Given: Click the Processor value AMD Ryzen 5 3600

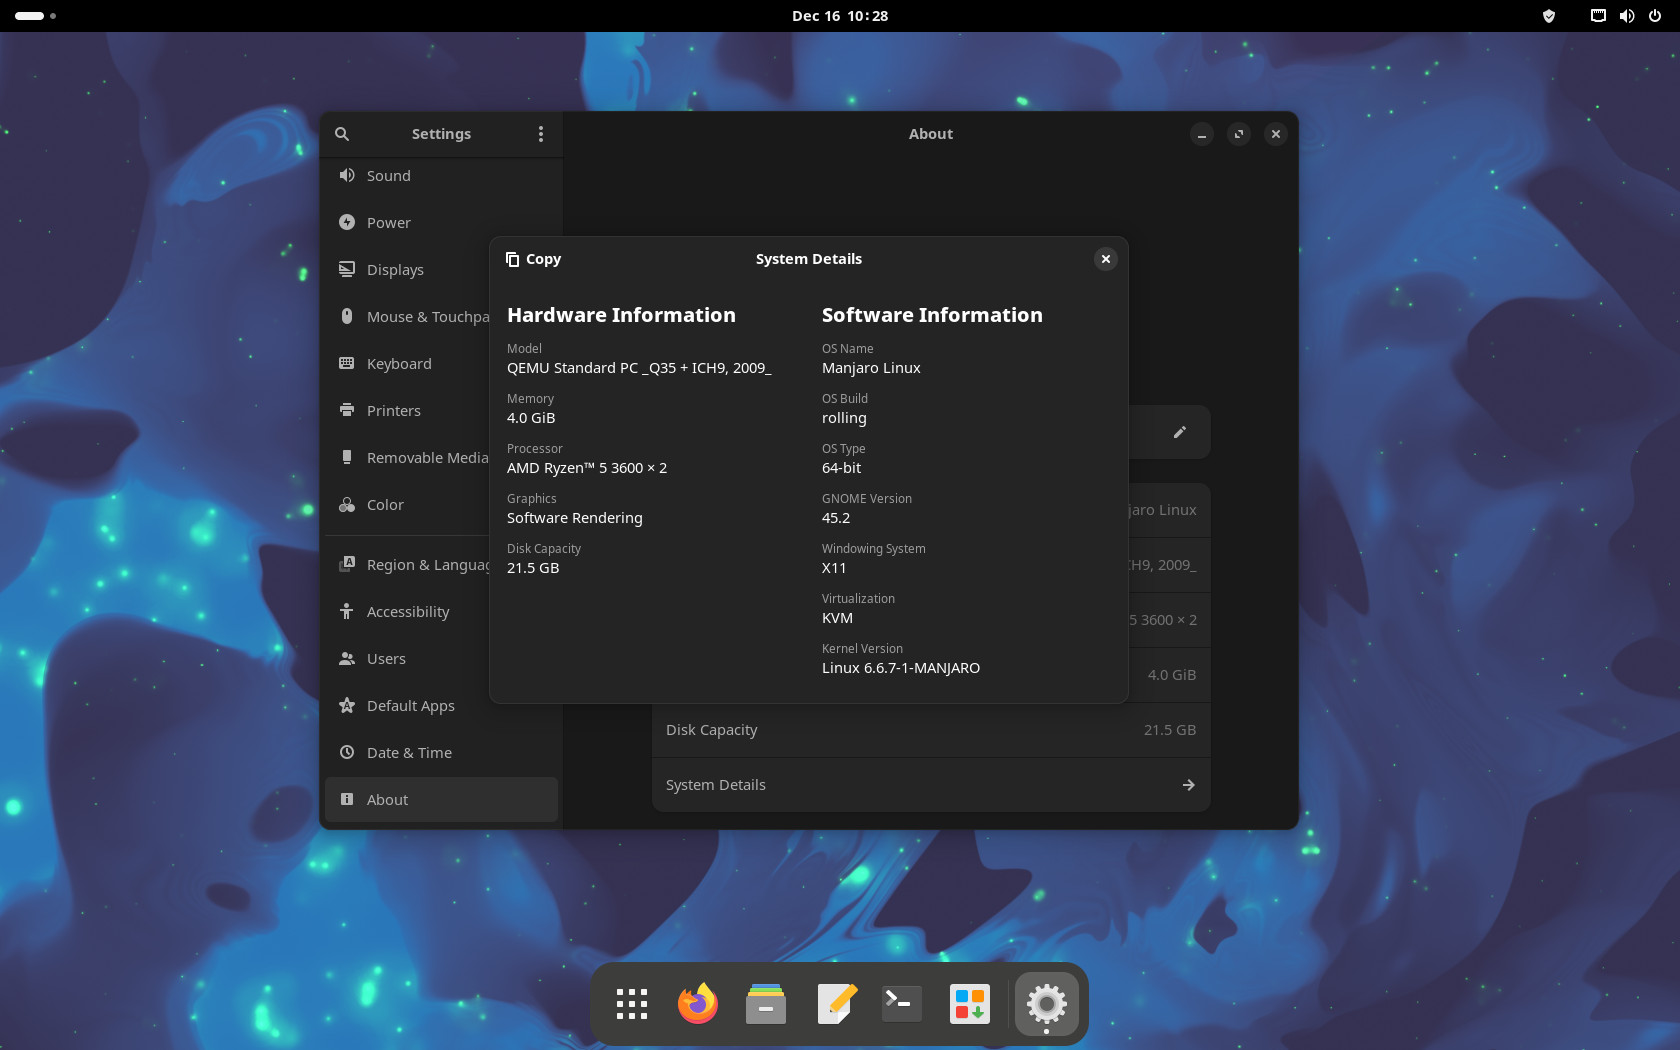Looking at the screenshot, I should [587, 468].
